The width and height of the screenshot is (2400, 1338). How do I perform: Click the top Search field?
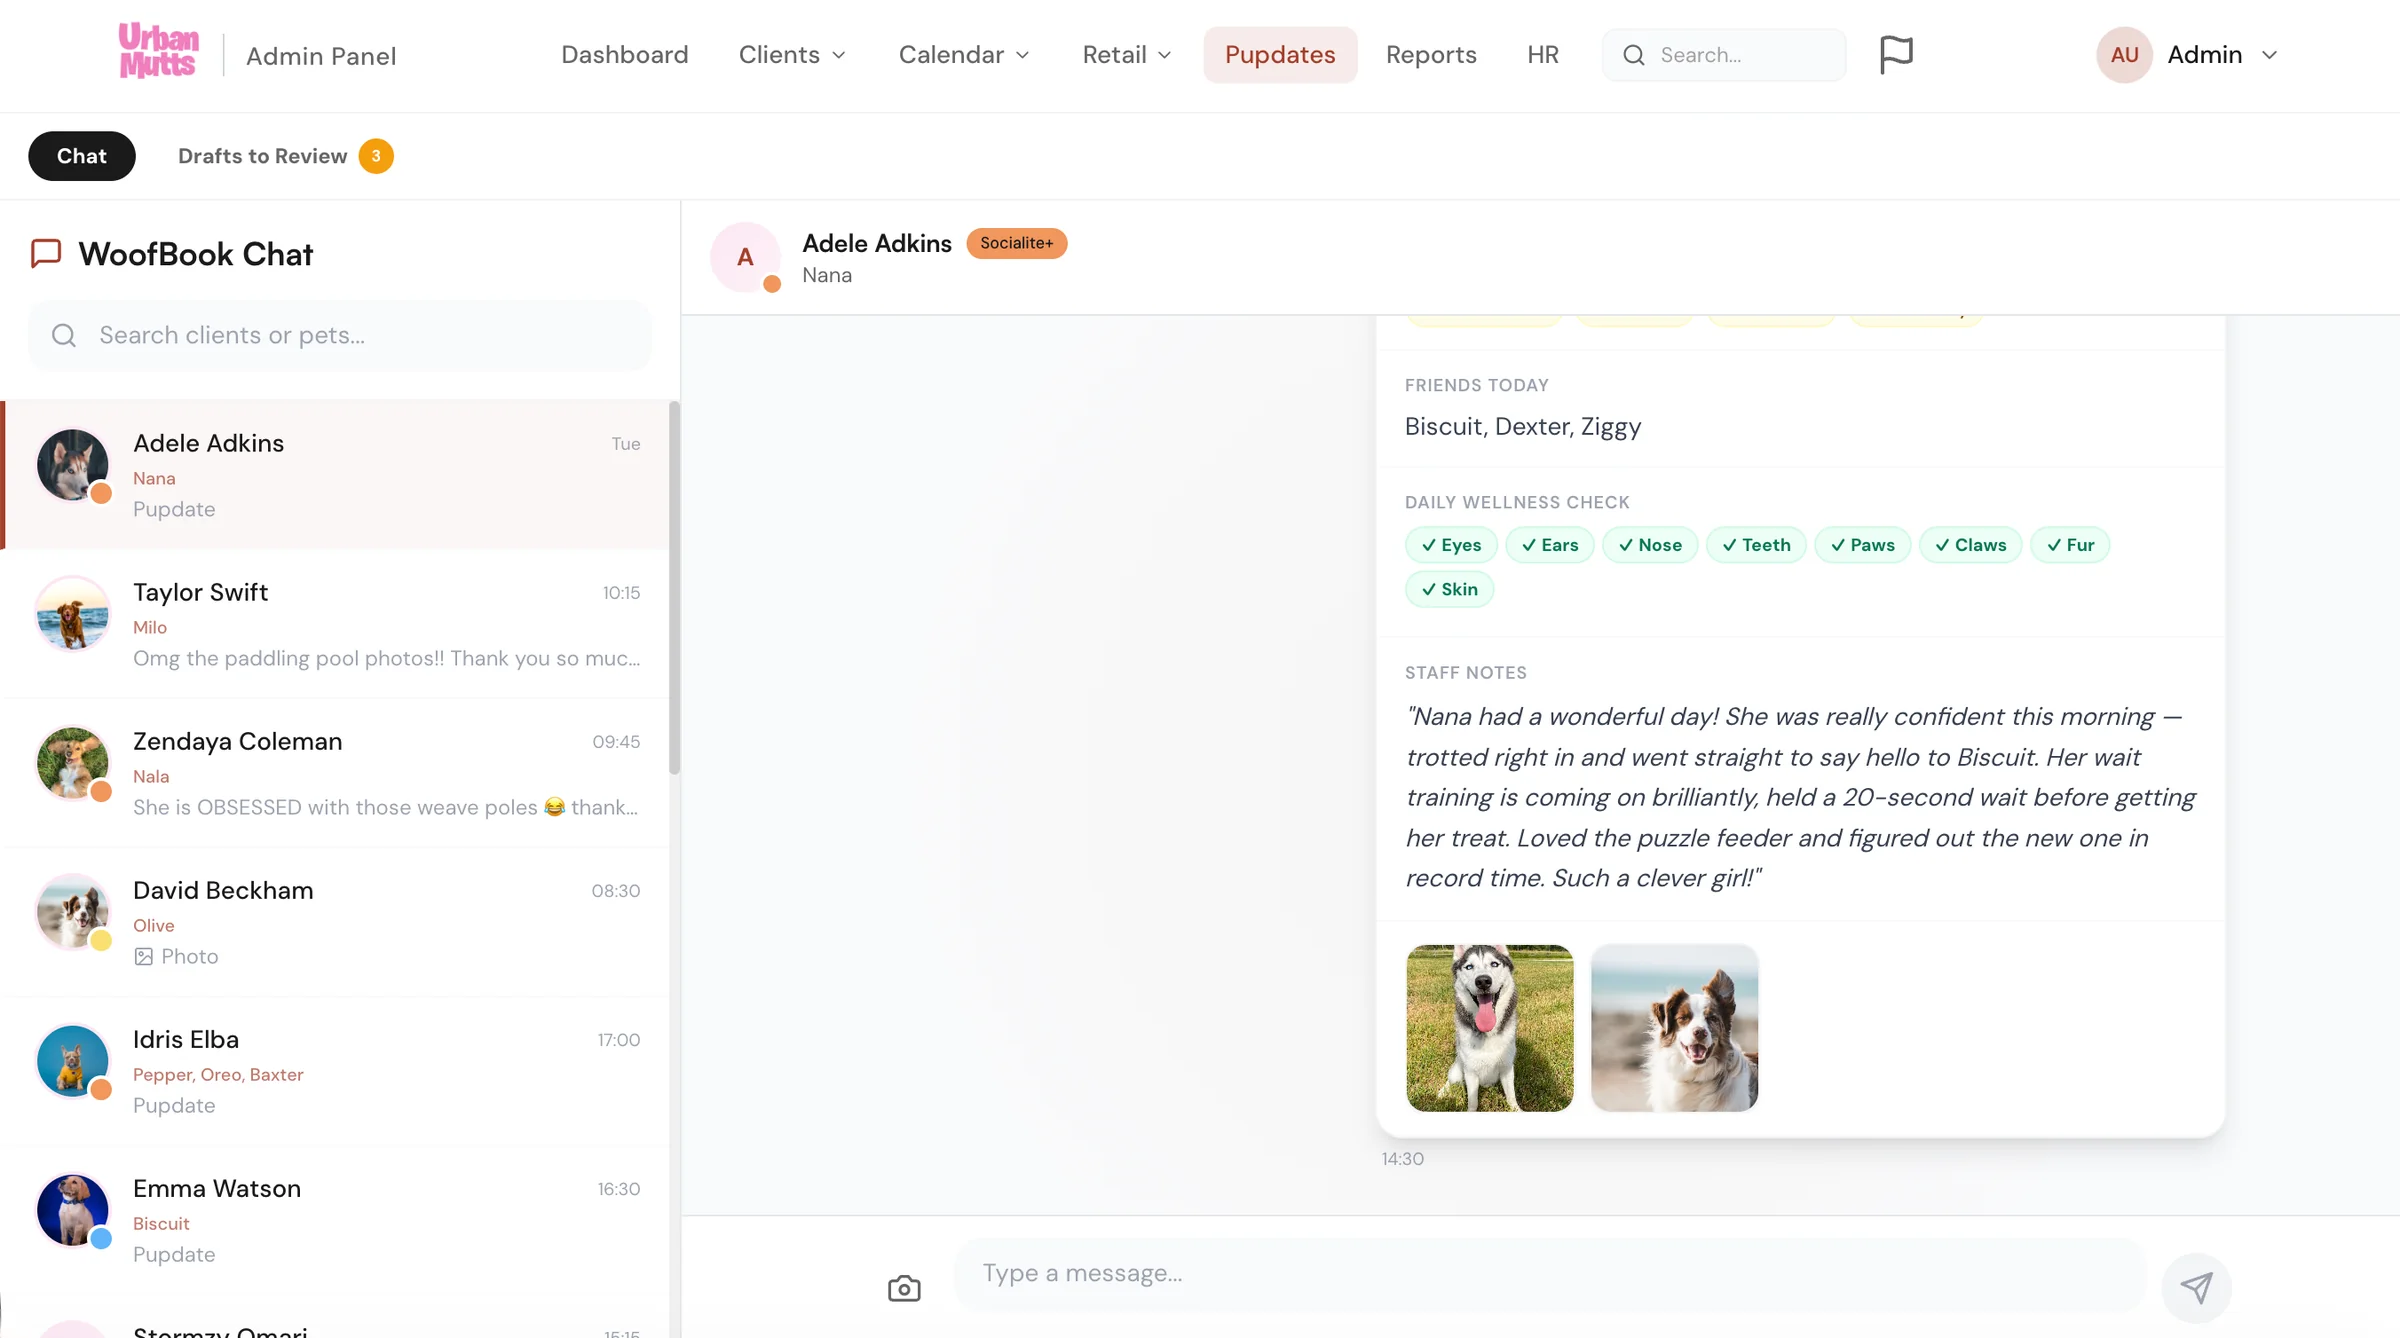pos(1724,55)
